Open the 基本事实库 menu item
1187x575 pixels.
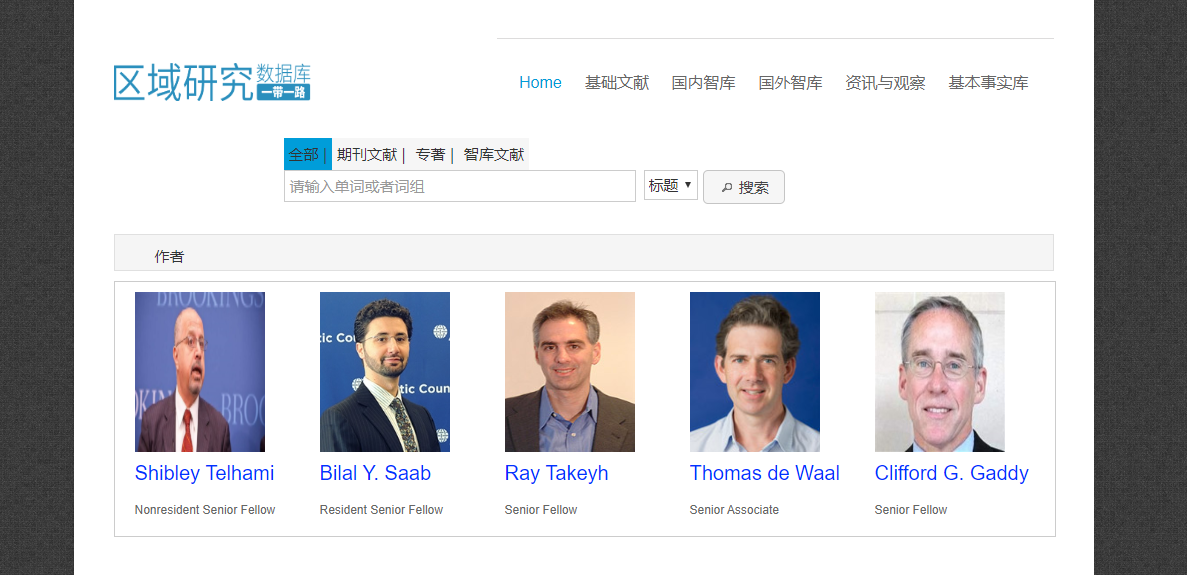click(988, 83)
